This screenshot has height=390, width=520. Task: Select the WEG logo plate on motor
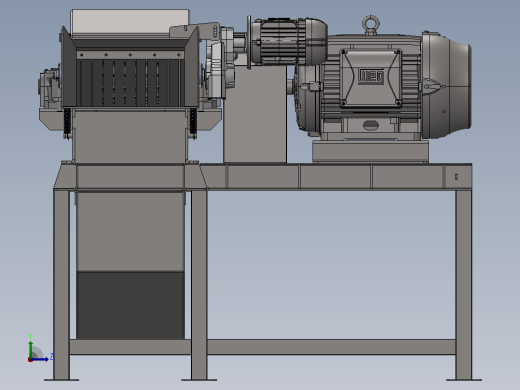point(371,77)
